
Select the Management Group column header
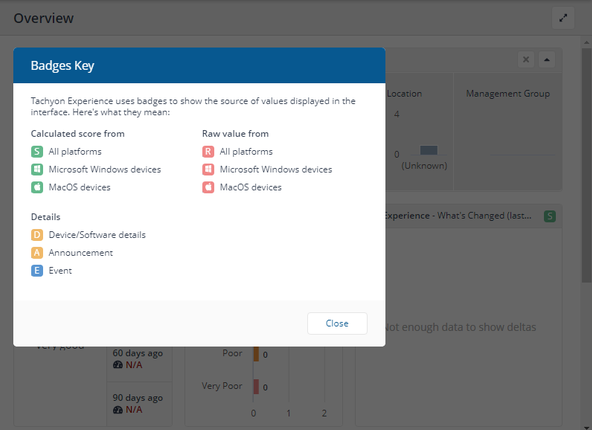pyautogui.click(x=508, y=94)
